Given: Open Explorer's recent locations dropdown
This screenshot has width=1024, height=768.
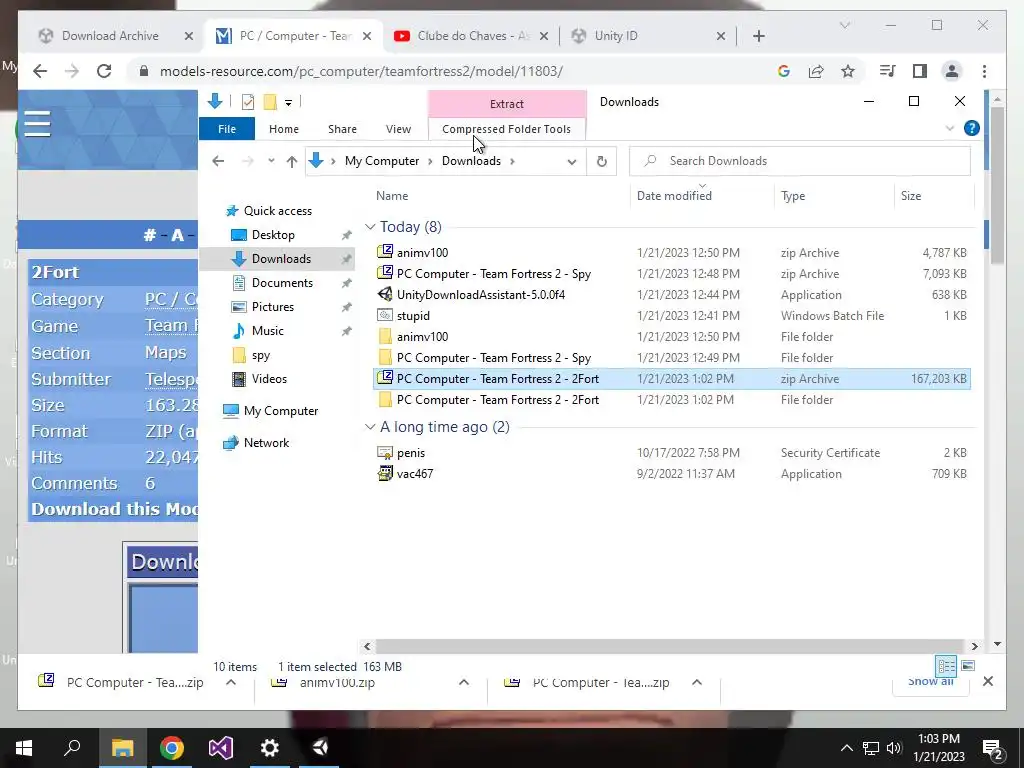Looking at the screenshot, I should coord(271,161).
